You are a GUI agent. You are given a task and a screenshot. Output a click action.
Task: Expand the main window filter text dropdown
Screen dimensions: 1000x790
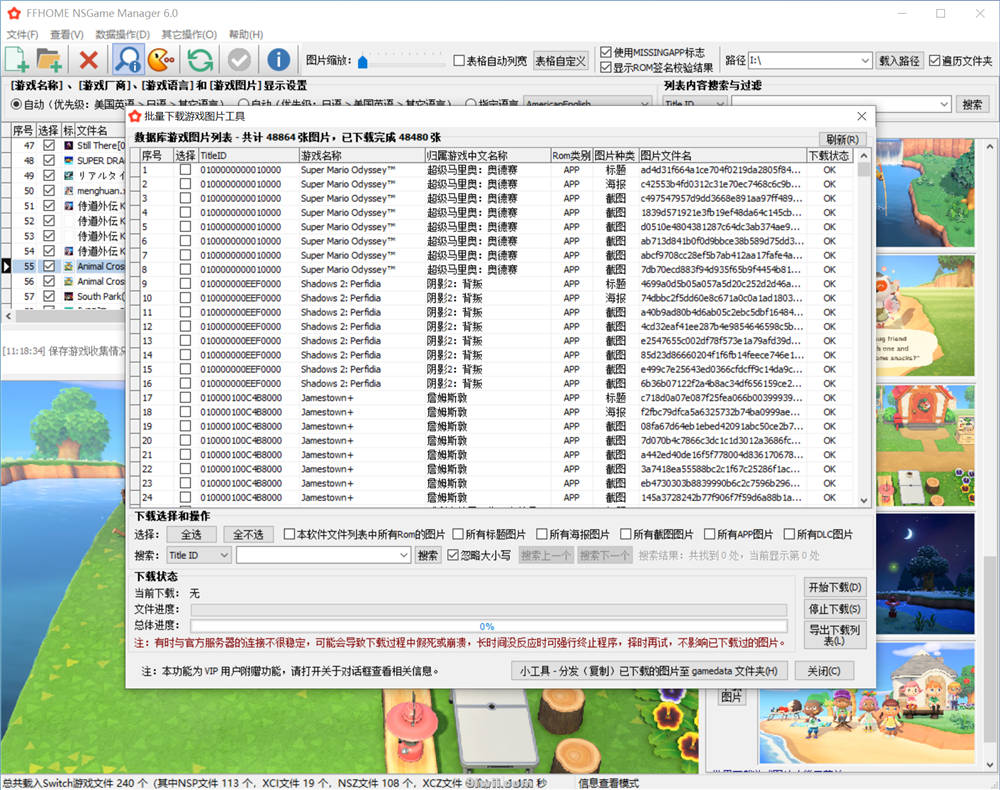[x=945, y=104]
